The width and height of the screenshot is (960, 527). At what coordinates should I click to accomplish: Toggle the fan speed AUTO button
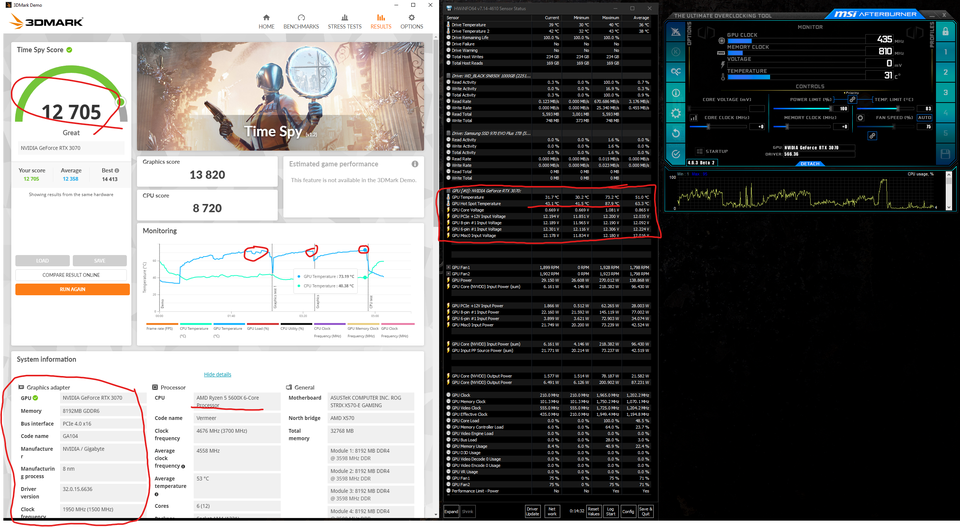coord(924,118)
